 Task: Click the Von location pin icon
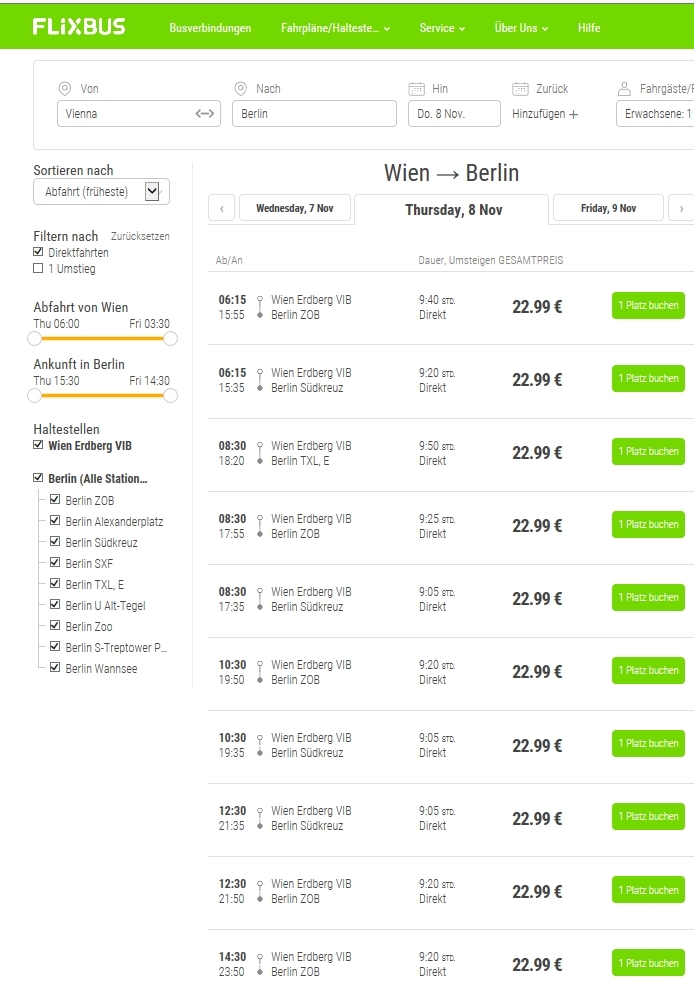[x=65, y=89]
